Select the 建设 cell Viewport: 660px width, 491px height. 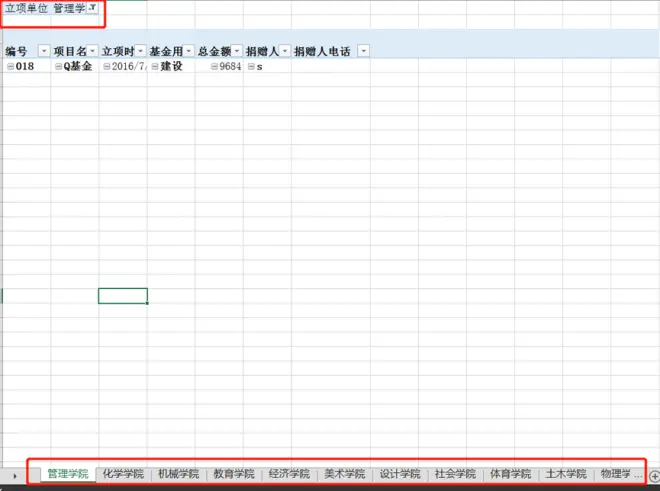click(171, 67)
